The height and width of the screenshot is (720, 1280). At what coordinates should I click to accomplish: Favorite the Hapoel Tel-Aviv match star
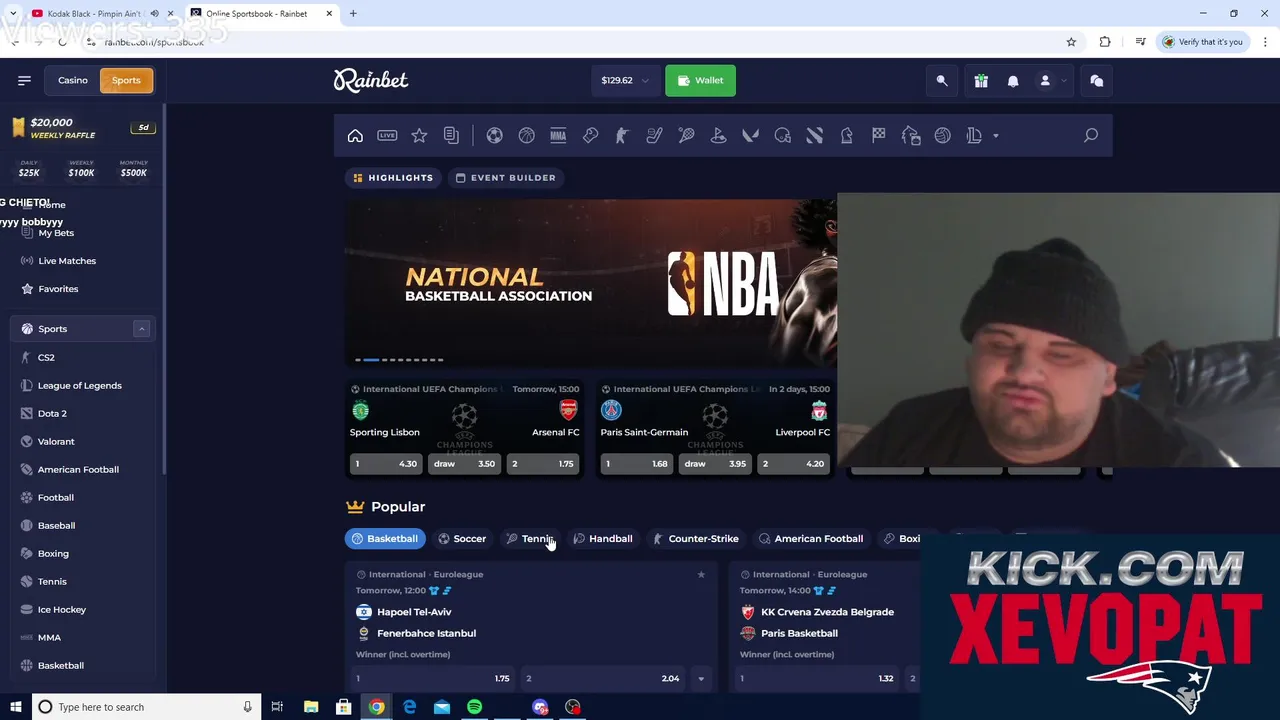[701, 574]
